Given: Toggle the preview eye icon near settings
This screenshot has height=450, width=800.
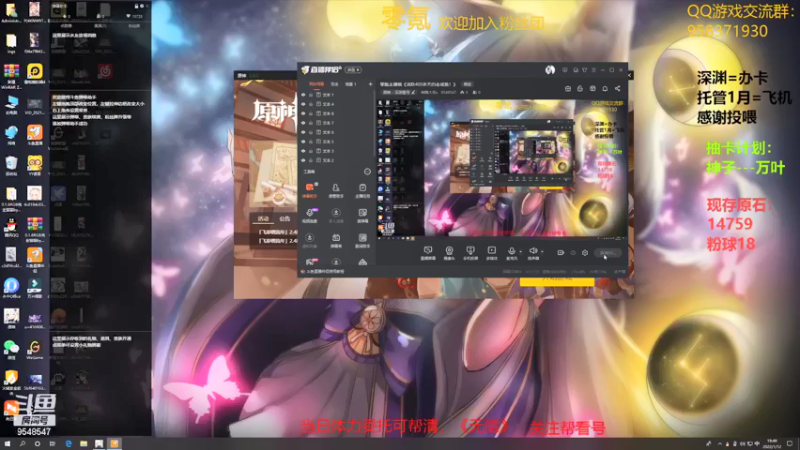Looking at the screenshot, I should [573, 253].
